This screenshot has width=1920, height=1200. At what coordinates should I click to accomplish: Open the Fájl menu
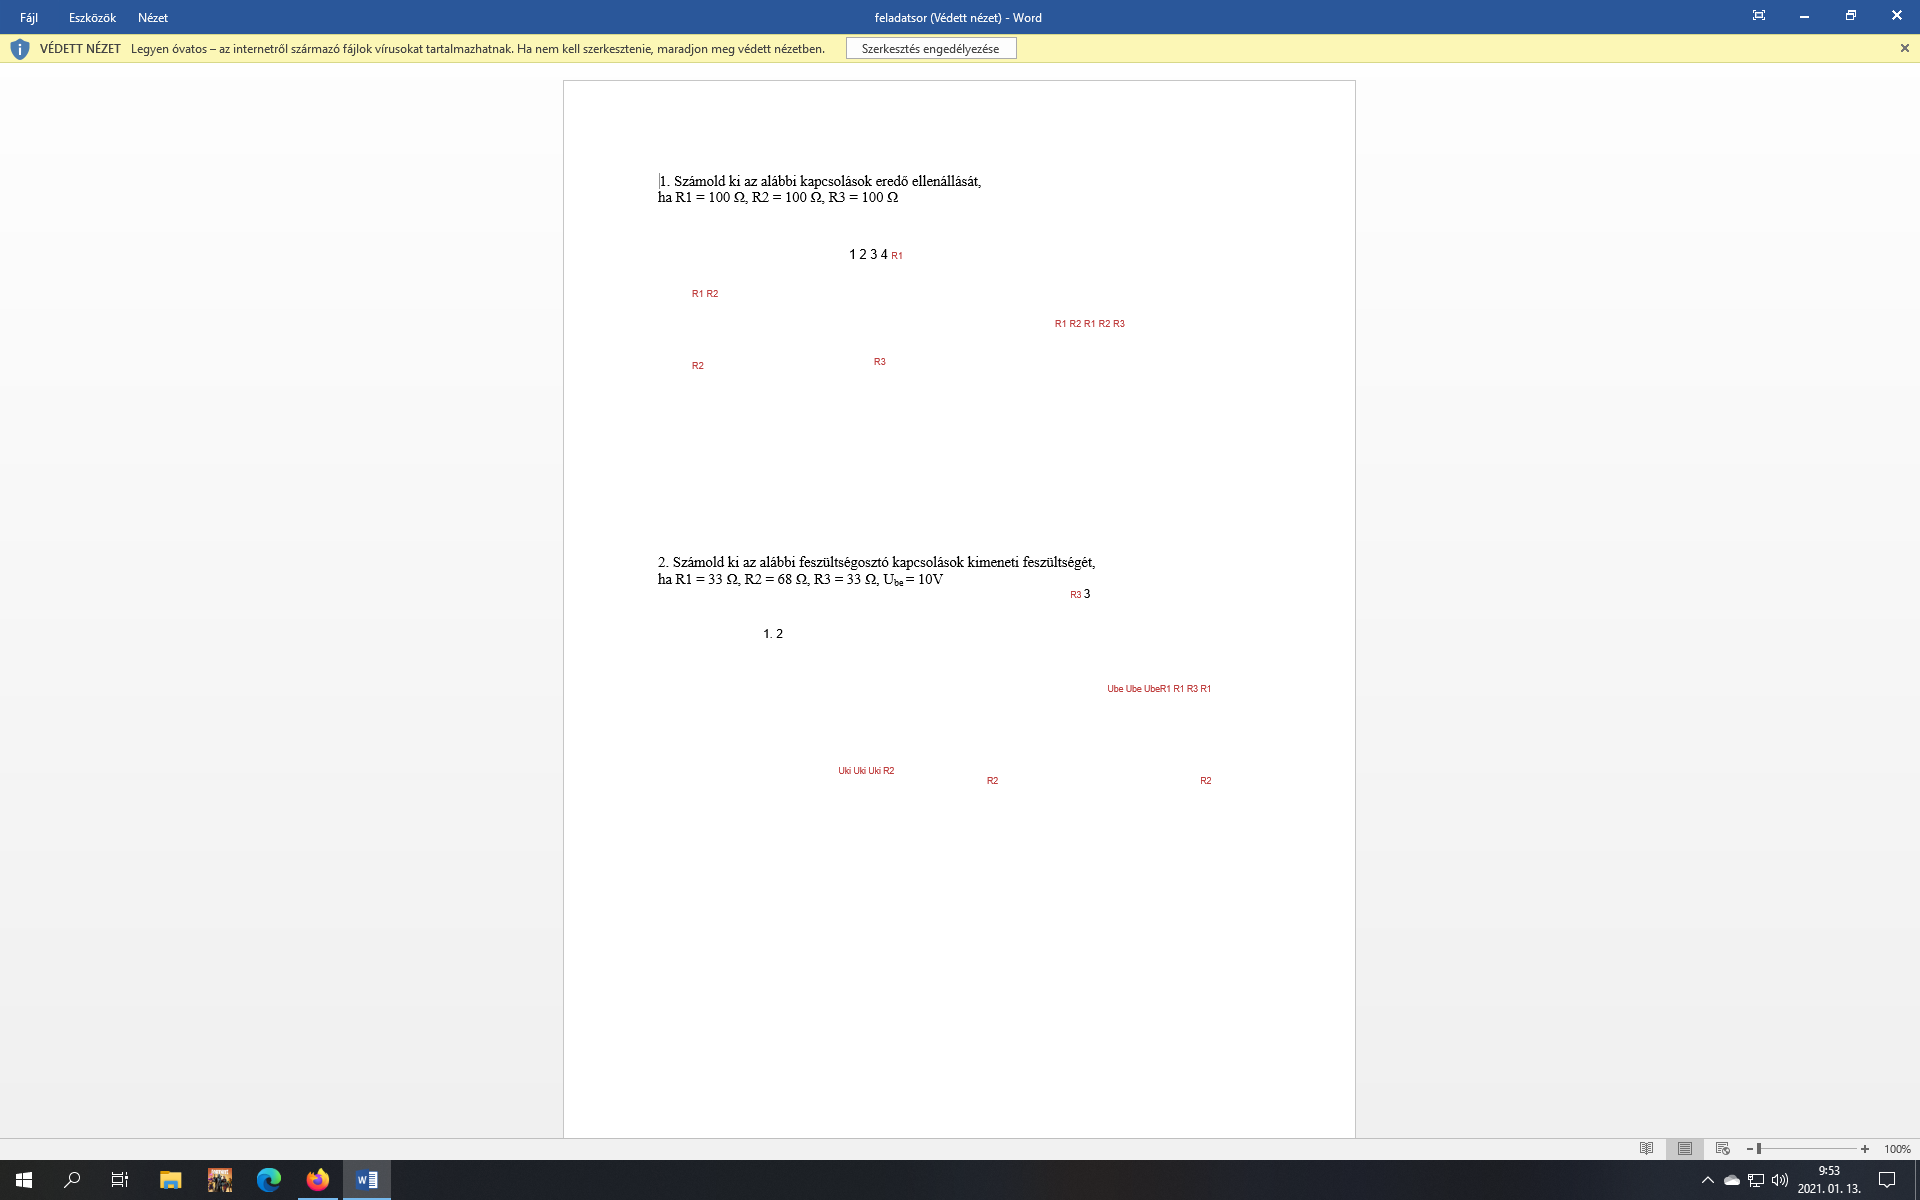(x=29, y=17)
